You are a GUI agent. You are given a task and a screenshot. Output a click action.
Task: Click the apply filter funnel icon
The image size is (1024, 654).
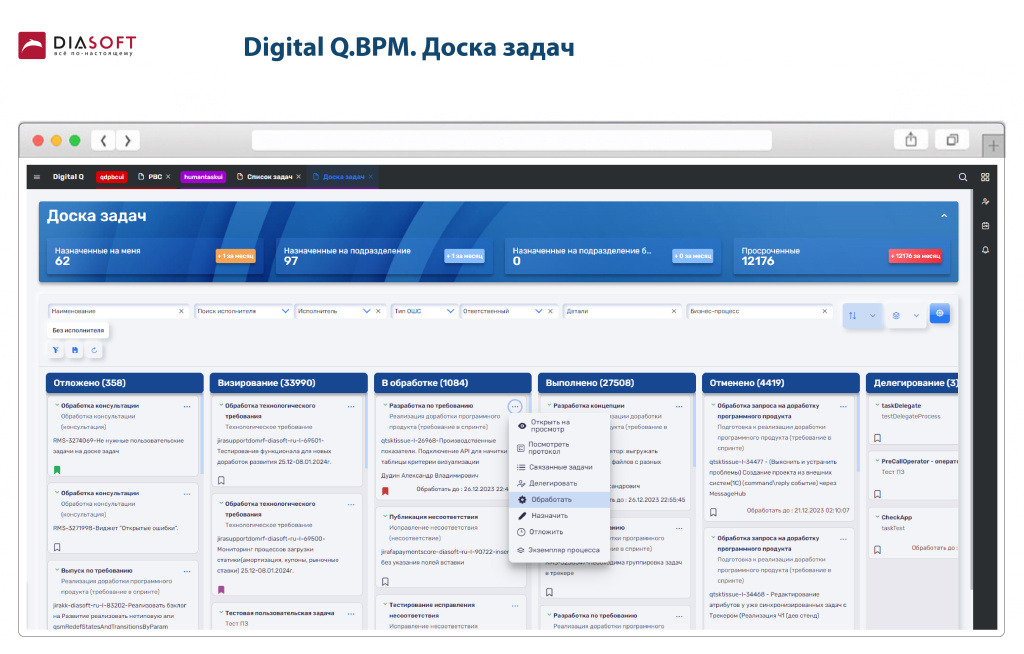tap(56, 350)
